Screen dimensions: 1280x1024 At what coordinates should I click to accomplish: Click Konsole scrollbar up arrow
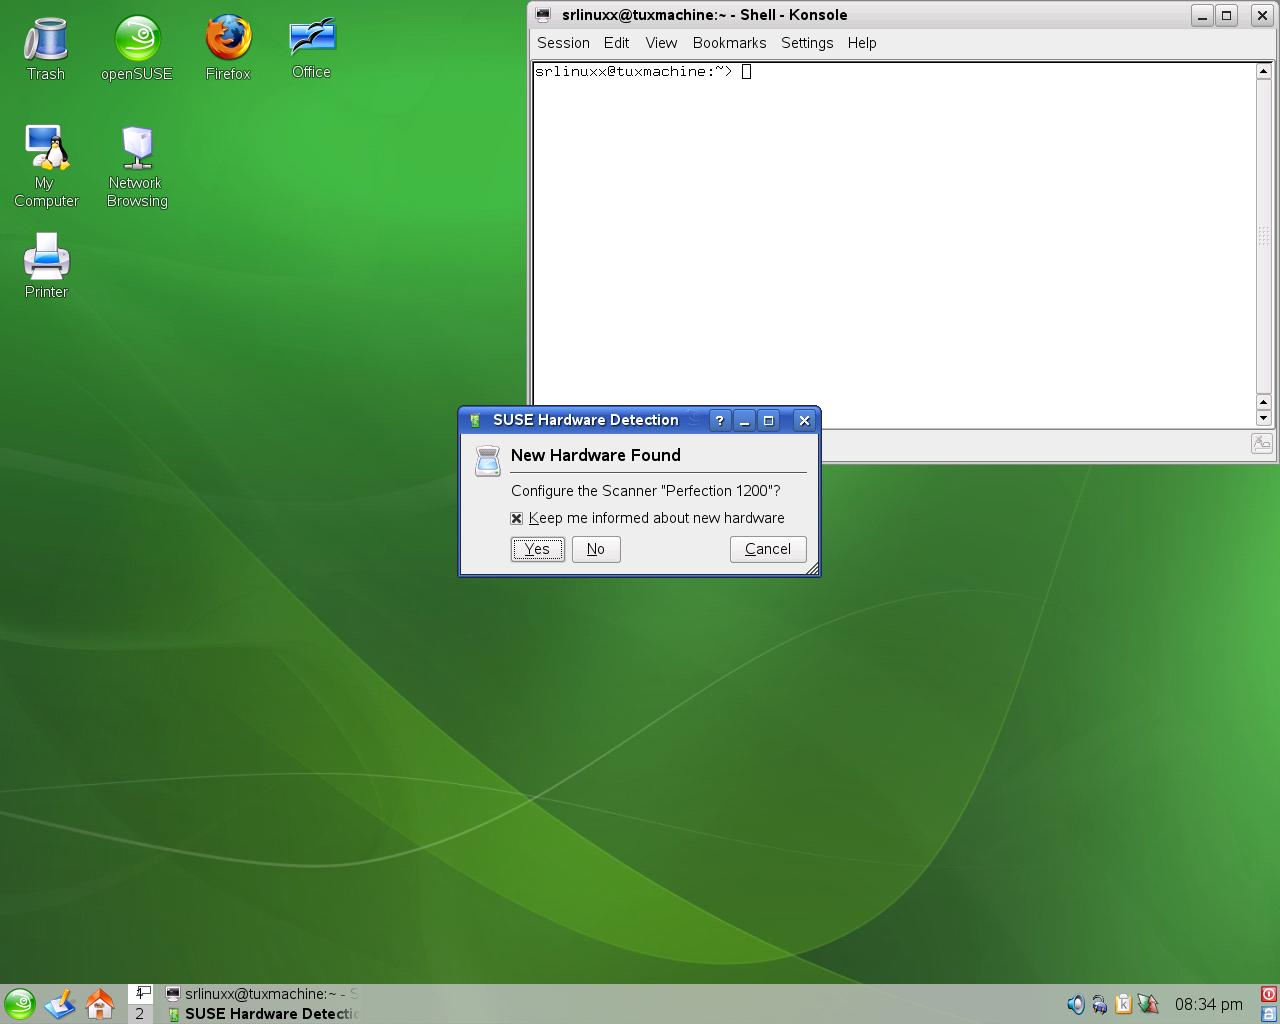click(1263, 71)
